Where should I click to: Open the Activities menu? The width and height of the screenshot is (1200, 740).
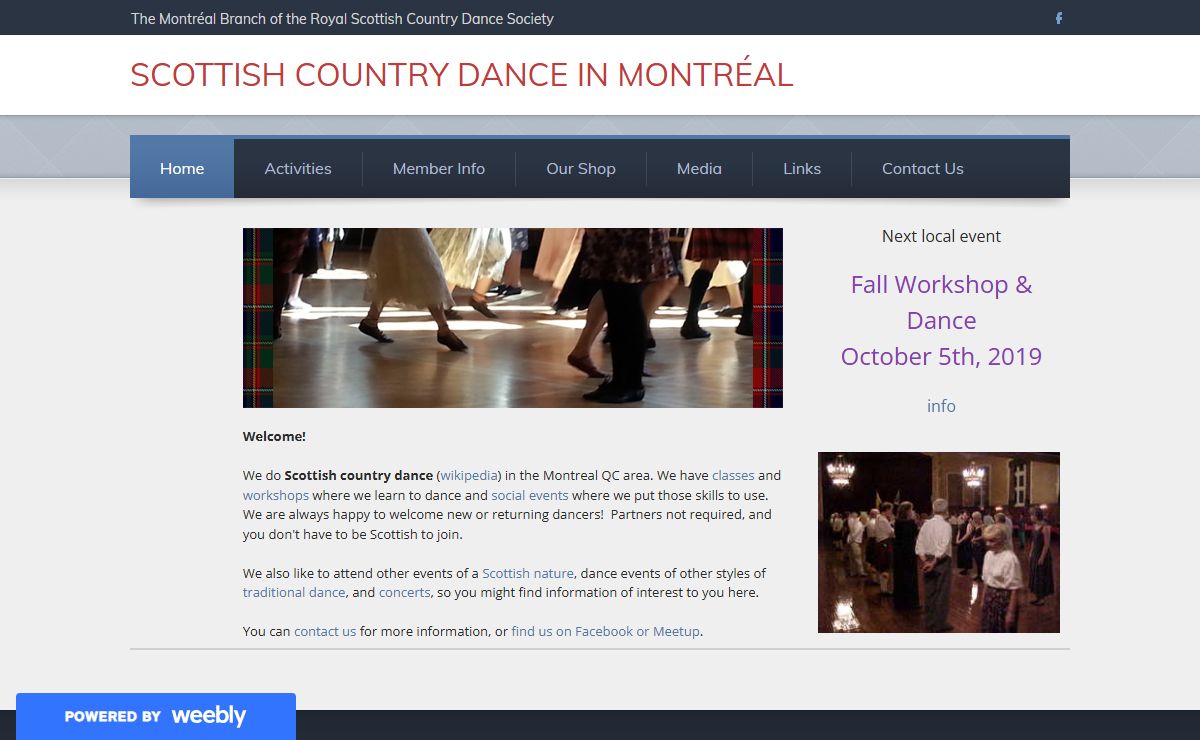click(x=298, y=168)
